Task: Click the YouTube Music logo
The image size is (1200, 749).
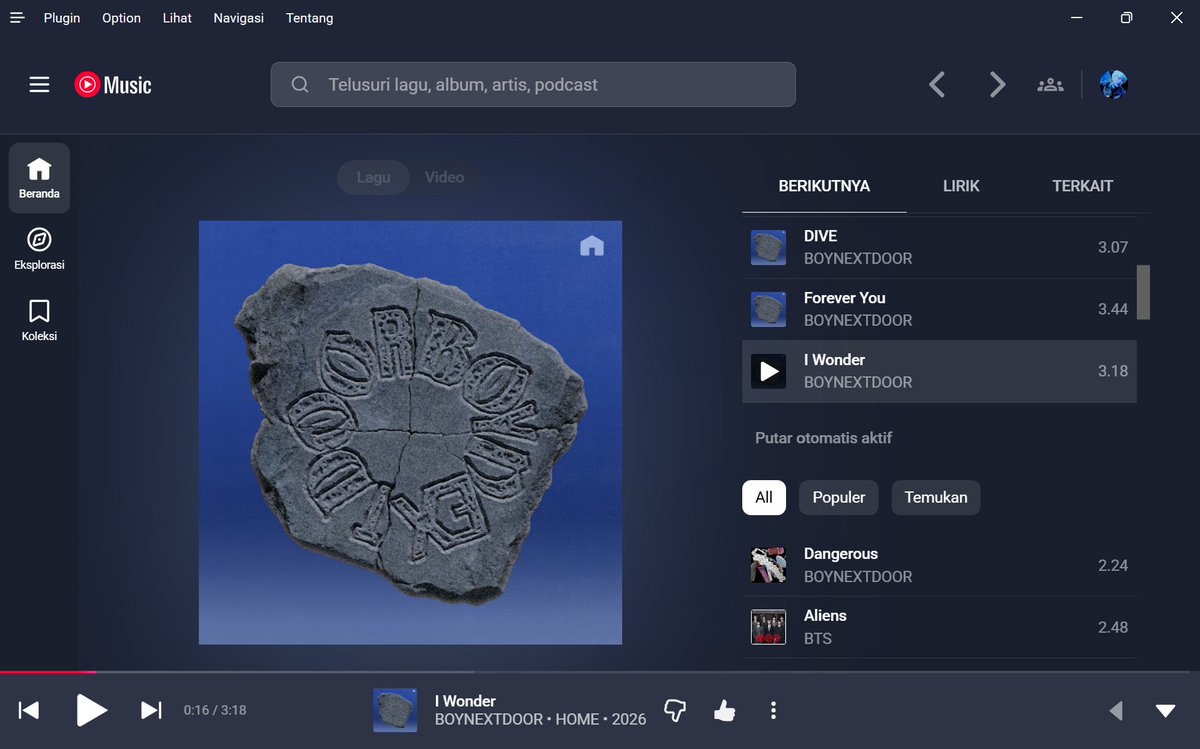Action: [113, 85]
